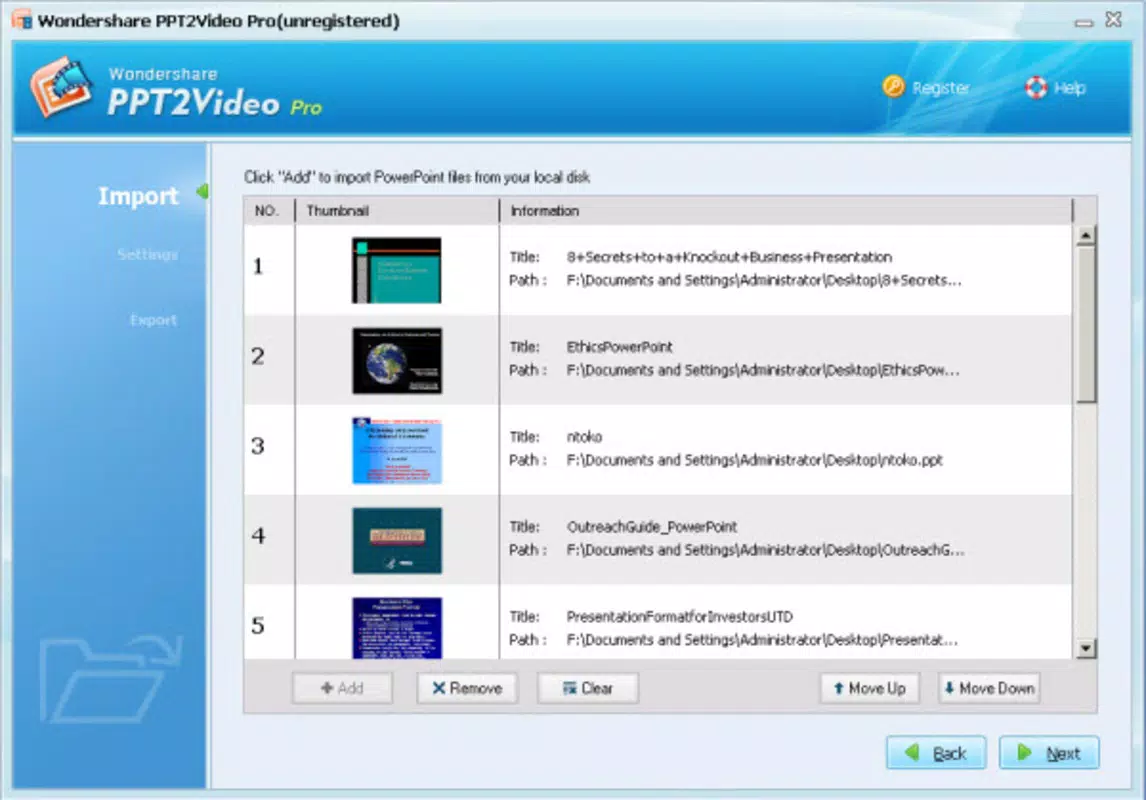Screen dimensions: 1146x800
Task: Click the Add button
Action: click(x=342, y=688)
